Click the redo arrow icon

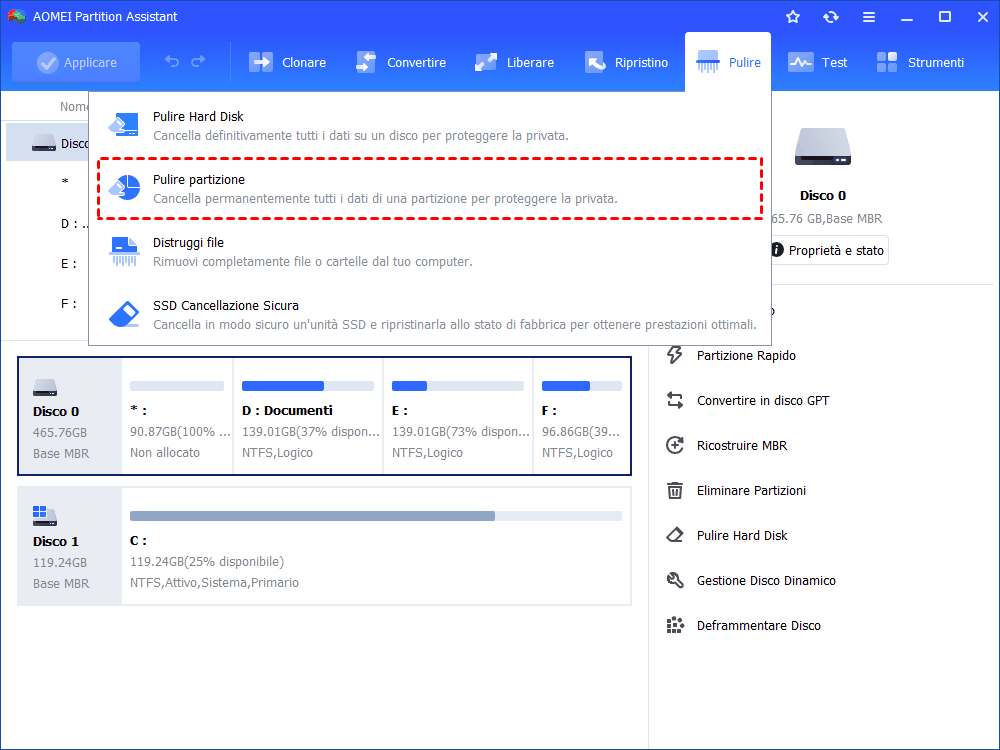tap(198, 61)
